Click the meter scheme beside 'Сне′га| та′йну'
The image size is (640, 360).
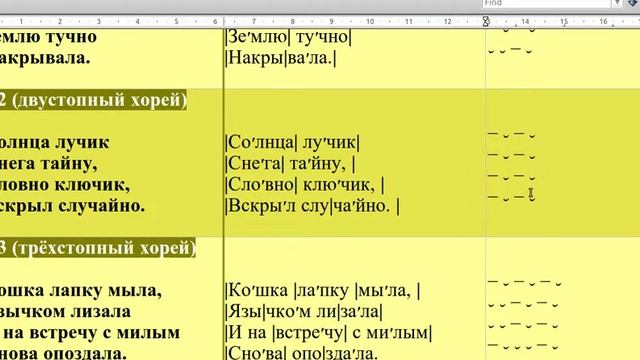coord(511,156)
